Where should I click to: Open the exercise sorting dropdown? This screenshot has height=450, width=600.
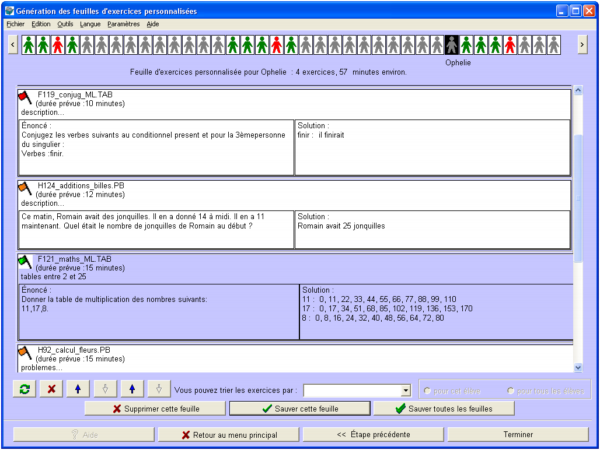pos(405,390)
